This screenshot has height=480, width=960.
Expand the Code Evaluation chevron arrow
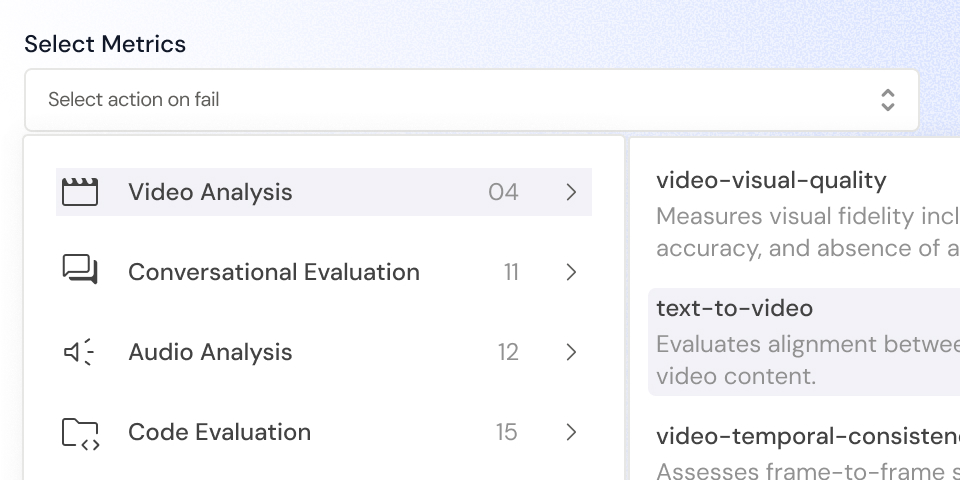tap(571, 432)
